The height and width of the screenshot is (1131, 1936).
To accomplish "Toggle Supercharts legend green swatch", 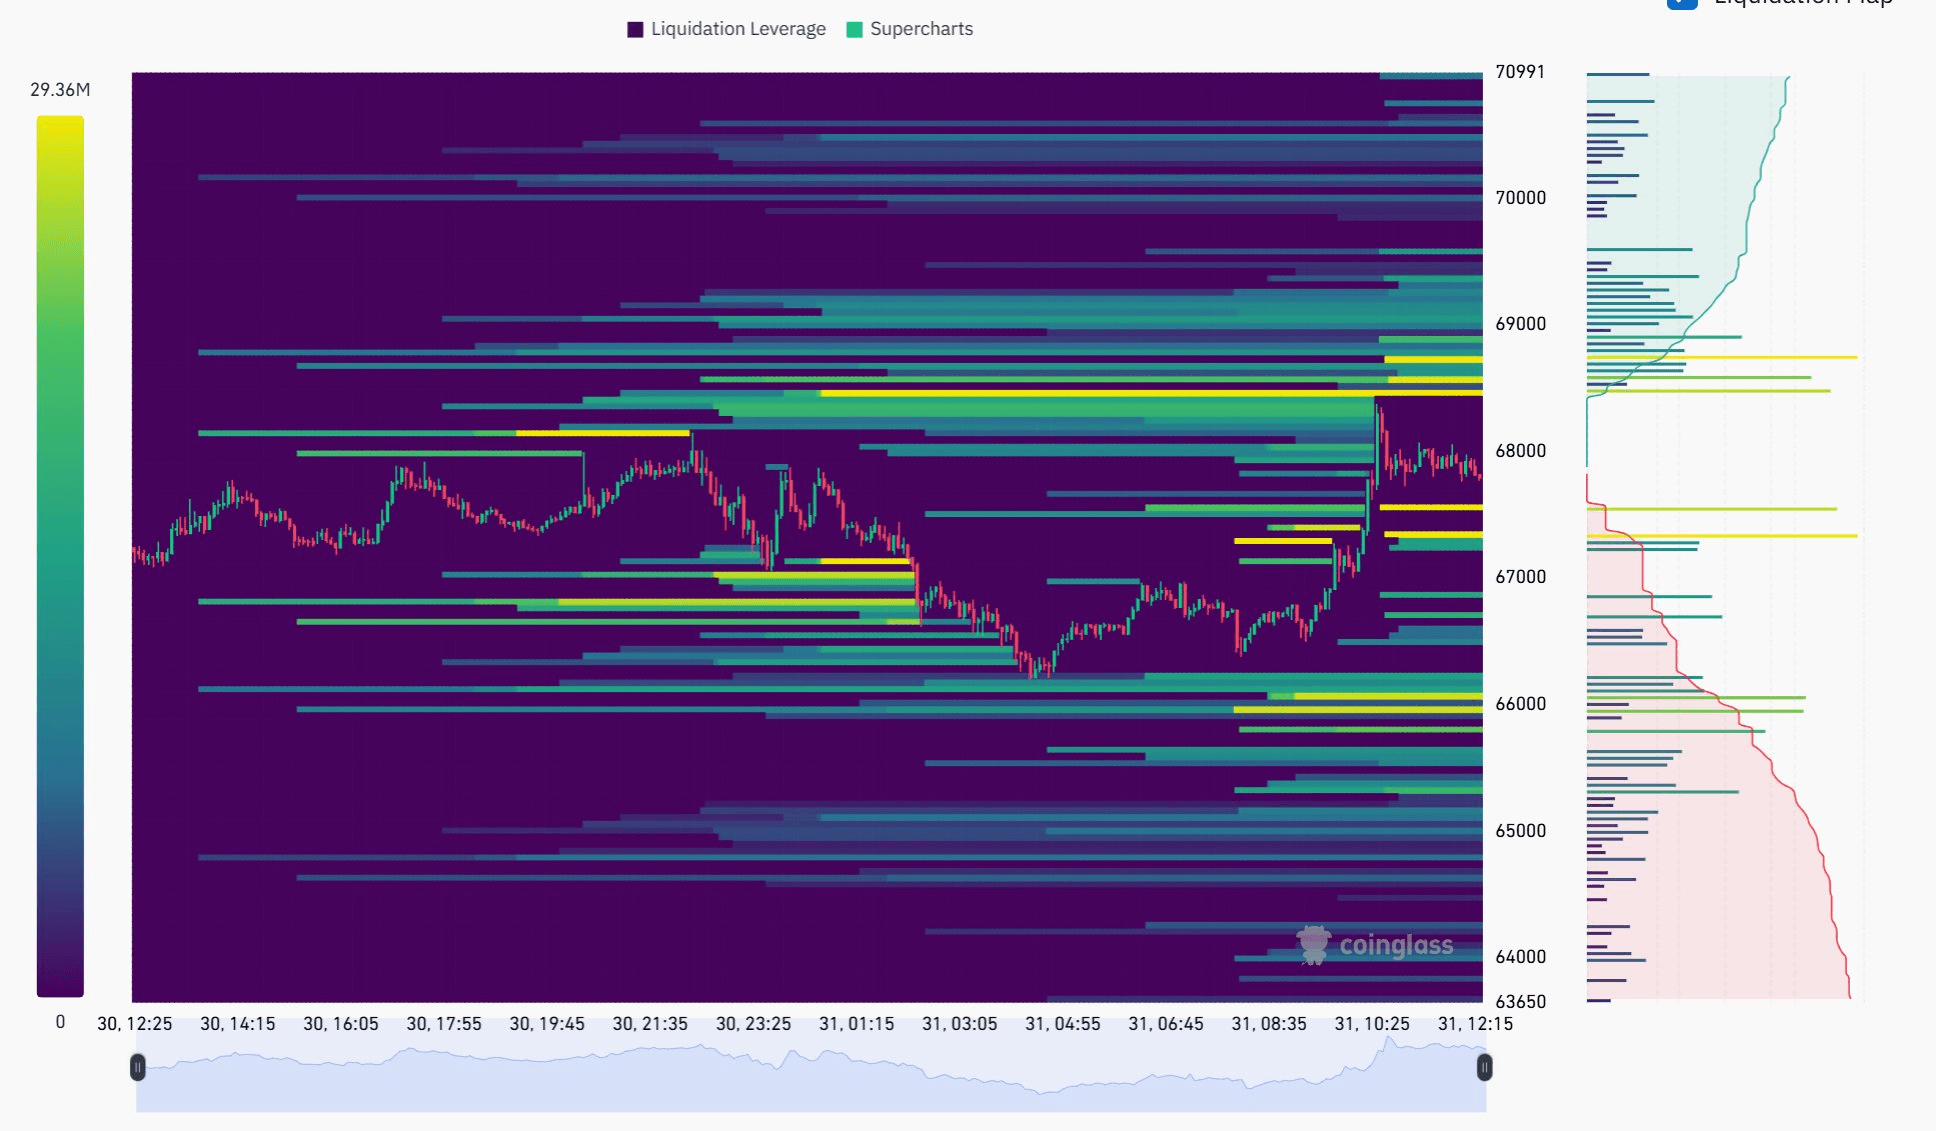I will (854, 30).
